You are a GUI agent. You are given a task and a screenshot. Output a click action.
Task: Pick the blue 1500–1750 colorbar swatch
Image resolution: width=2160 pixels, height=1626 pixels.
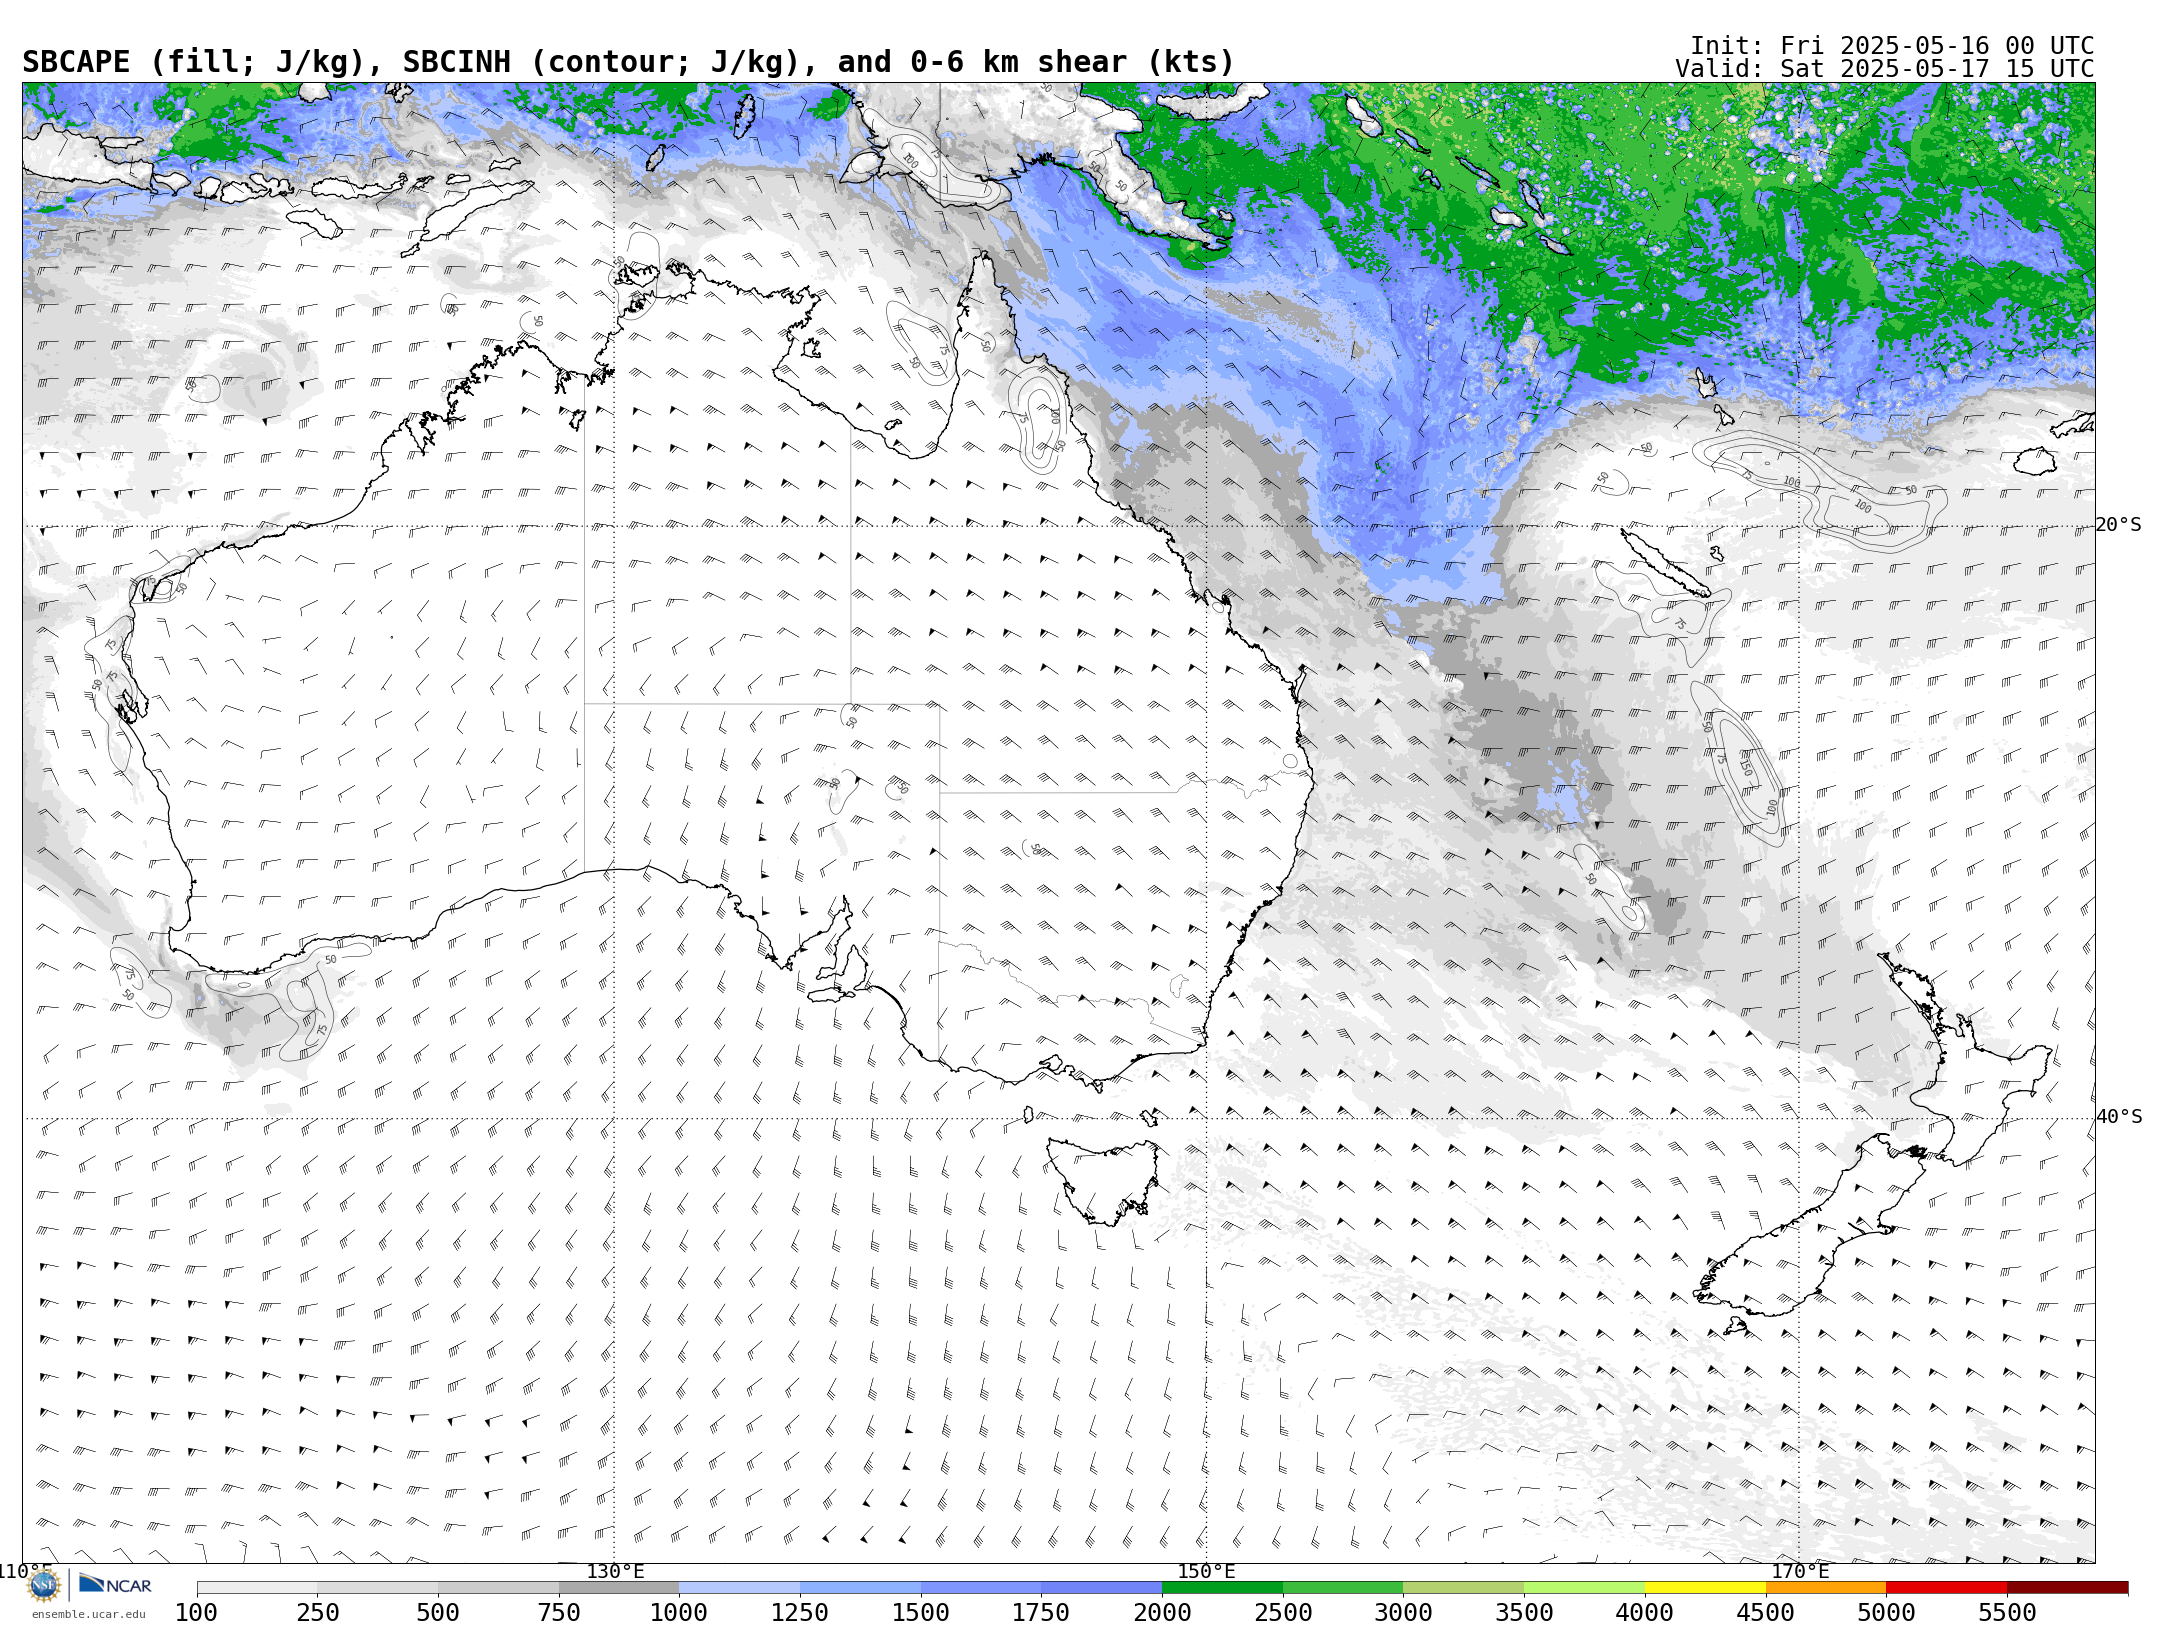981,1588
